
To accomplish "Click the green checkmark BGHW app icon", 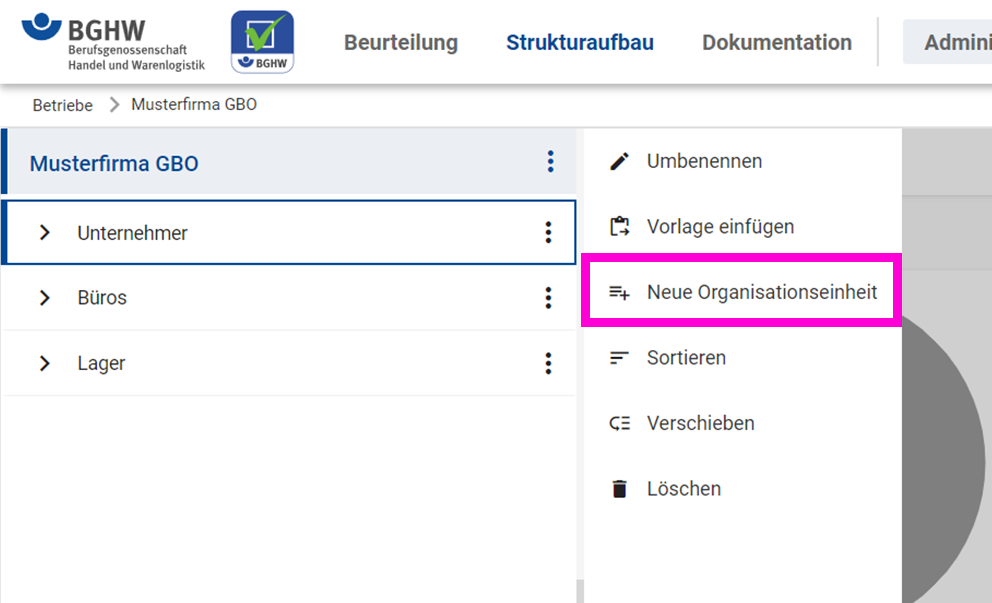I will tap(262, 42).
